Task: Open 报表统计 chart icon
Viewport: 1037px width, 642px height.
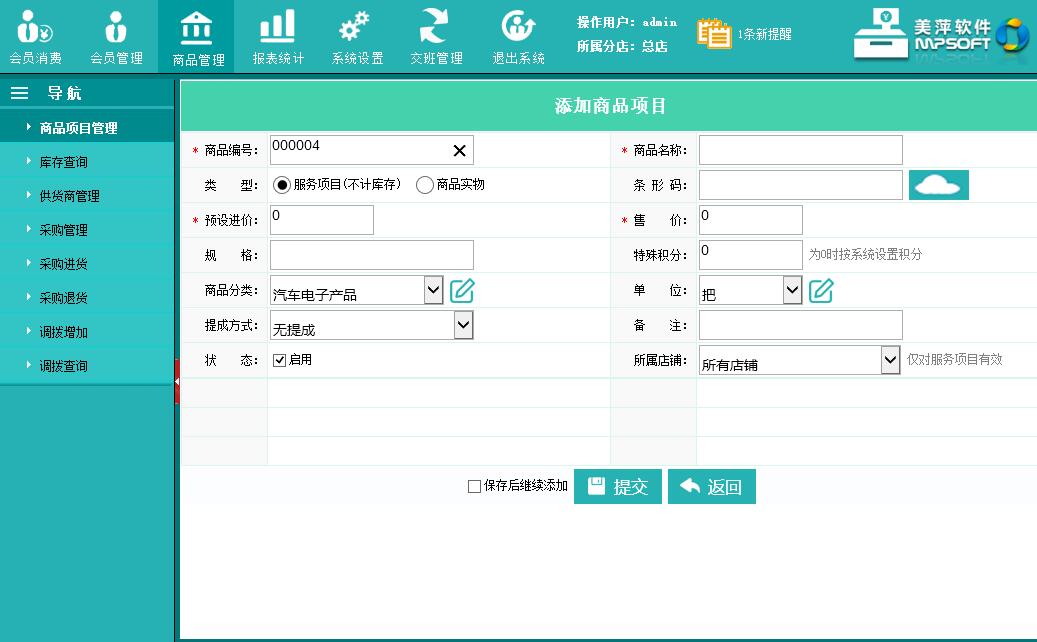Action: tap(277, 27)
